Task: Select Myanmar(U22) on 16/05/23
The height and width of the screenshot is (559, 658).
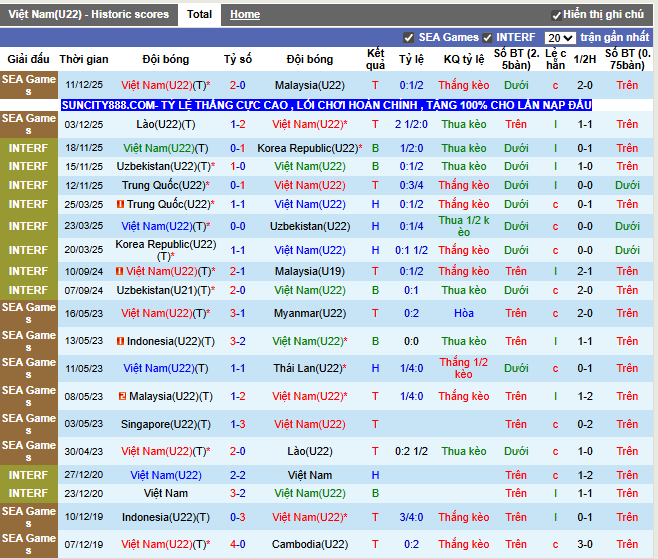Action: point(310,313)
